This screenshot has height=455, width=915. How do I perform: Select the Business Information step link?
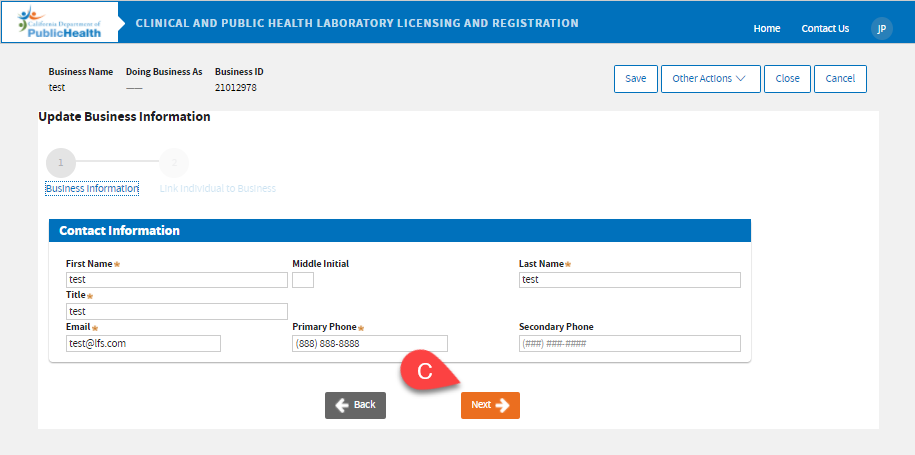pyautogui.click(x=92, y=188)
